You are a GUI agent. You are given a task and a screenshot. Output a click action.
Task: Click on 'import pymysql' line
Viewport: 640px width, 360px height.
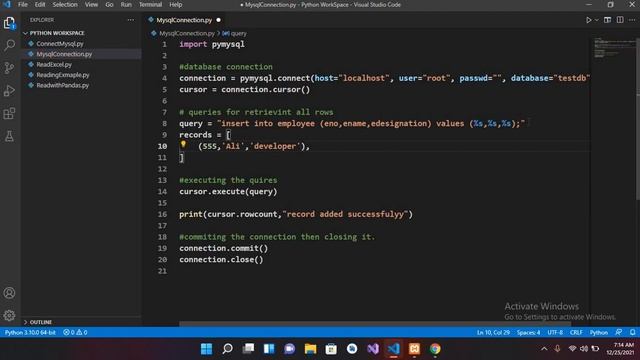[x=212, y=44]
